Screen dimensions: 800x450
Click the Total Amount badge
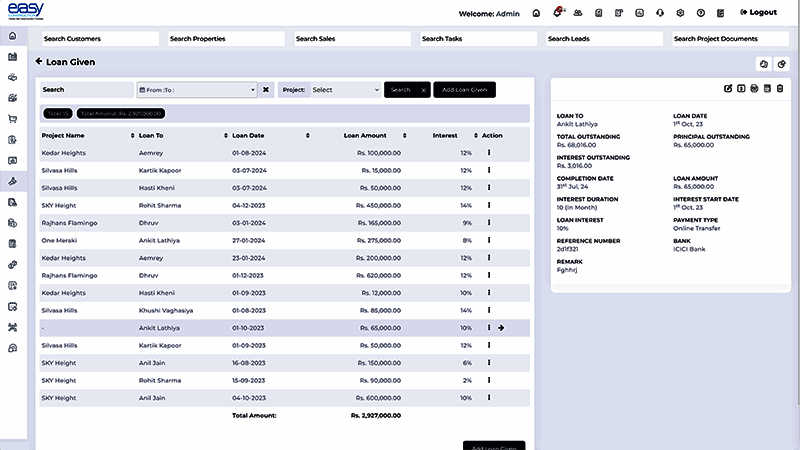click(121, 113)
